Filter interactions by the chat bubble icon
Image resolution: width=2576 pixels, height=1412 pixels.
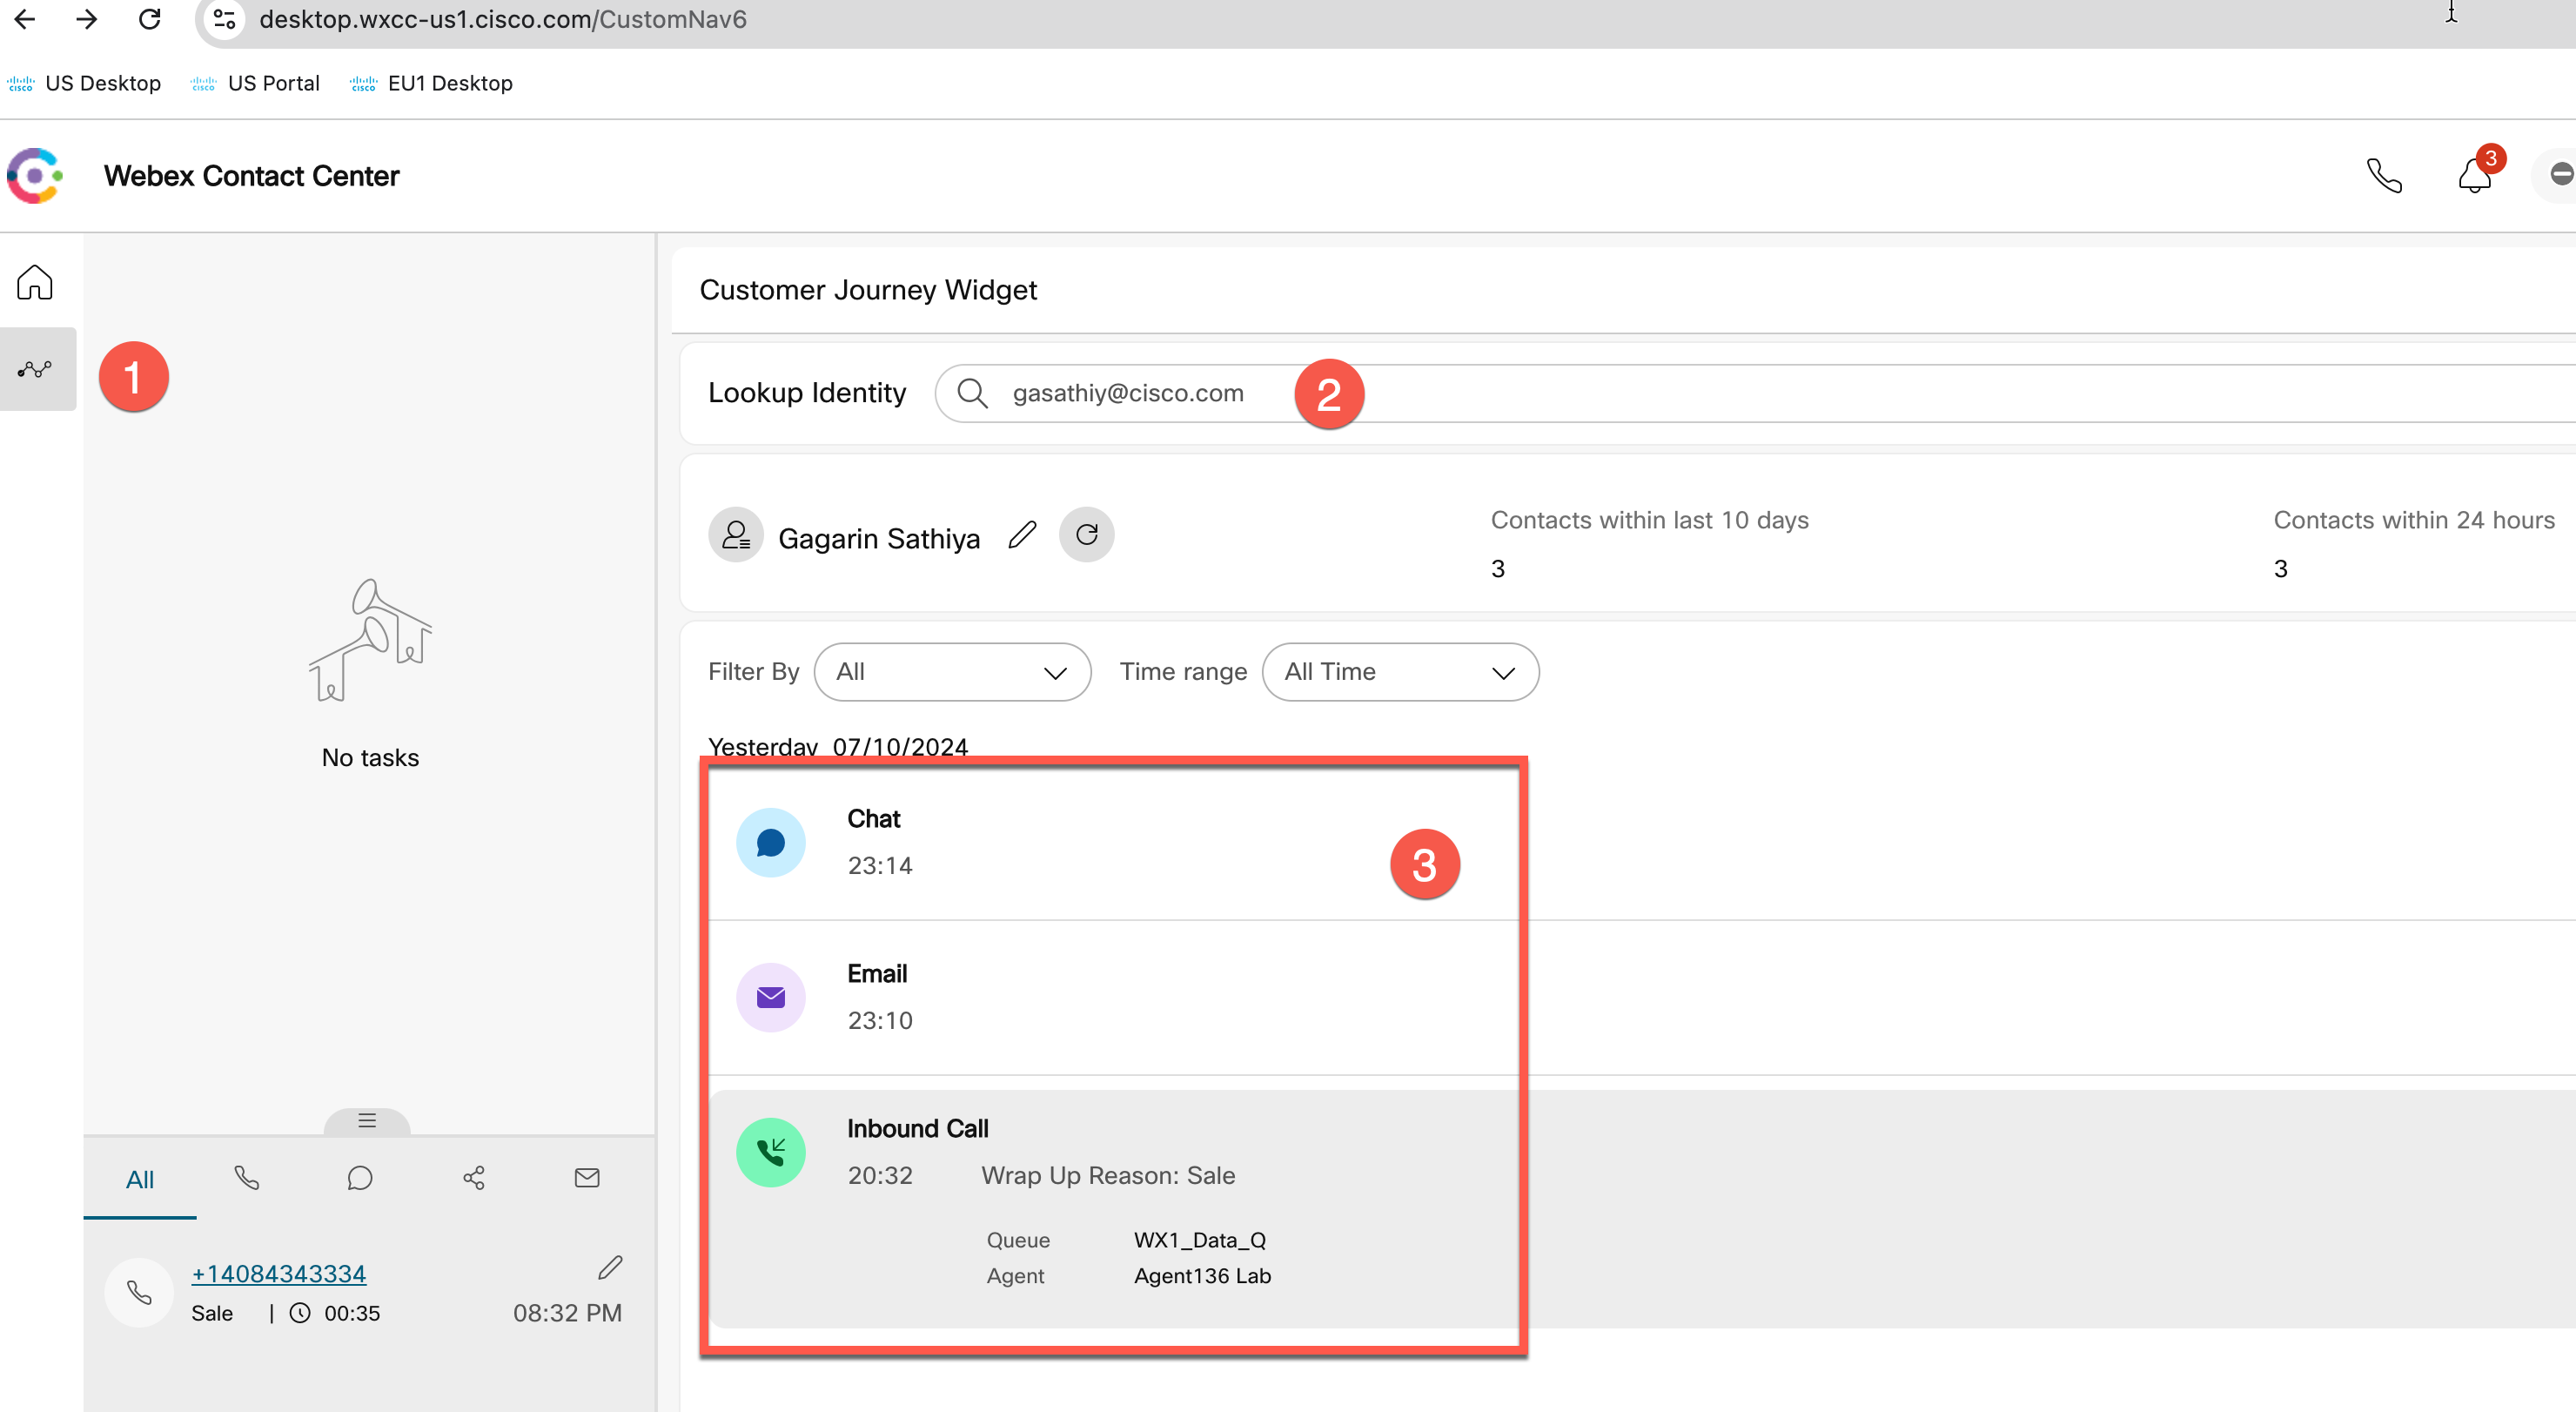[x=360, y=1177]
